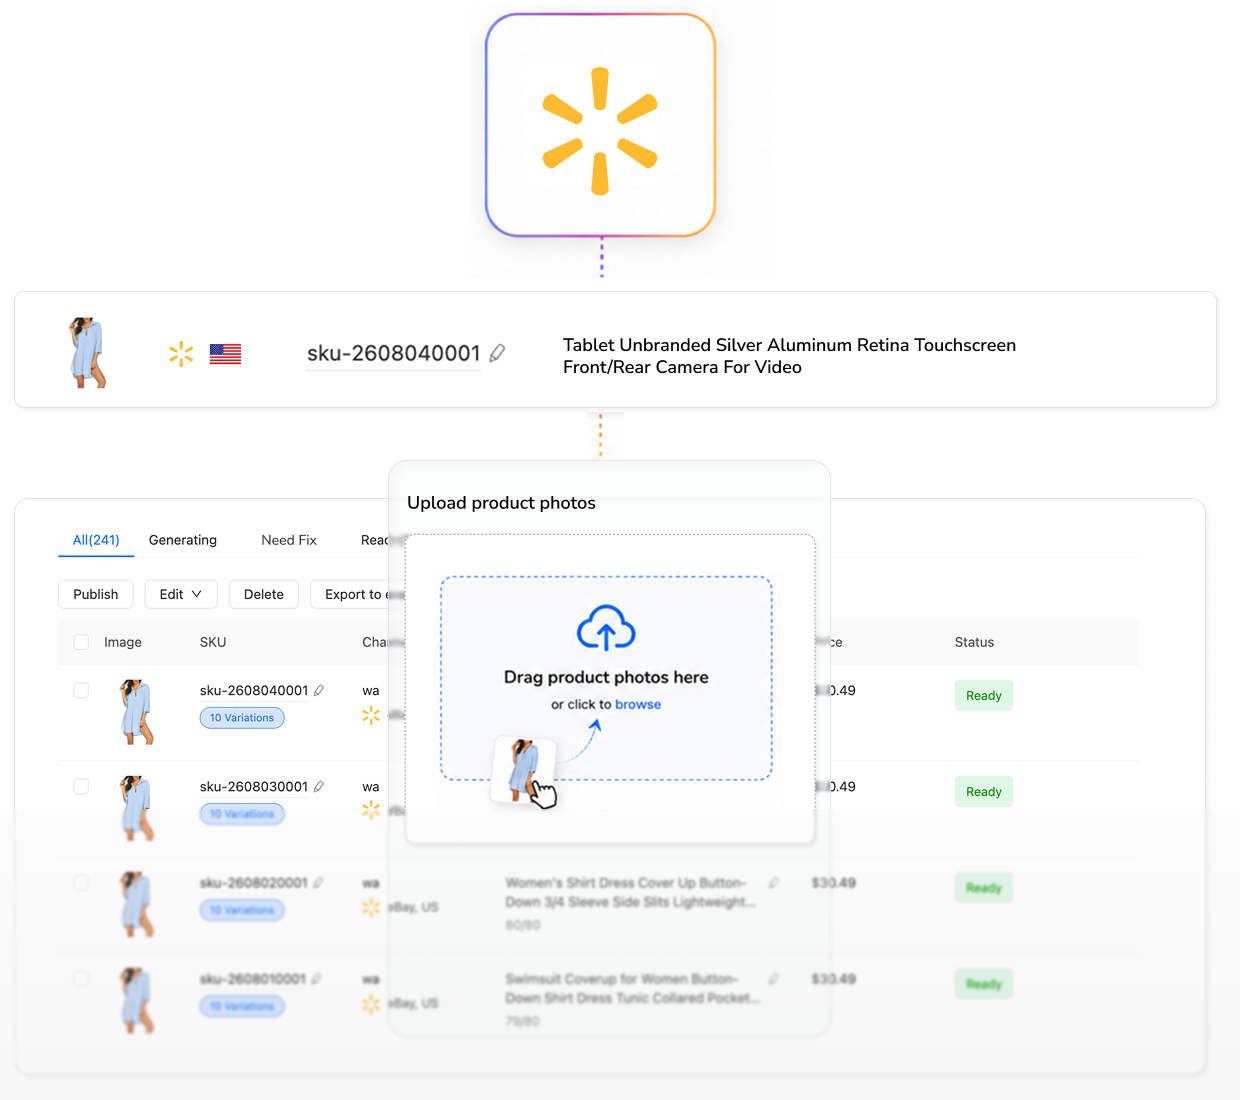Click the large Walmart spark logo tile
Viewport: 1240px width, 1100px height.
tap(601, 125)
